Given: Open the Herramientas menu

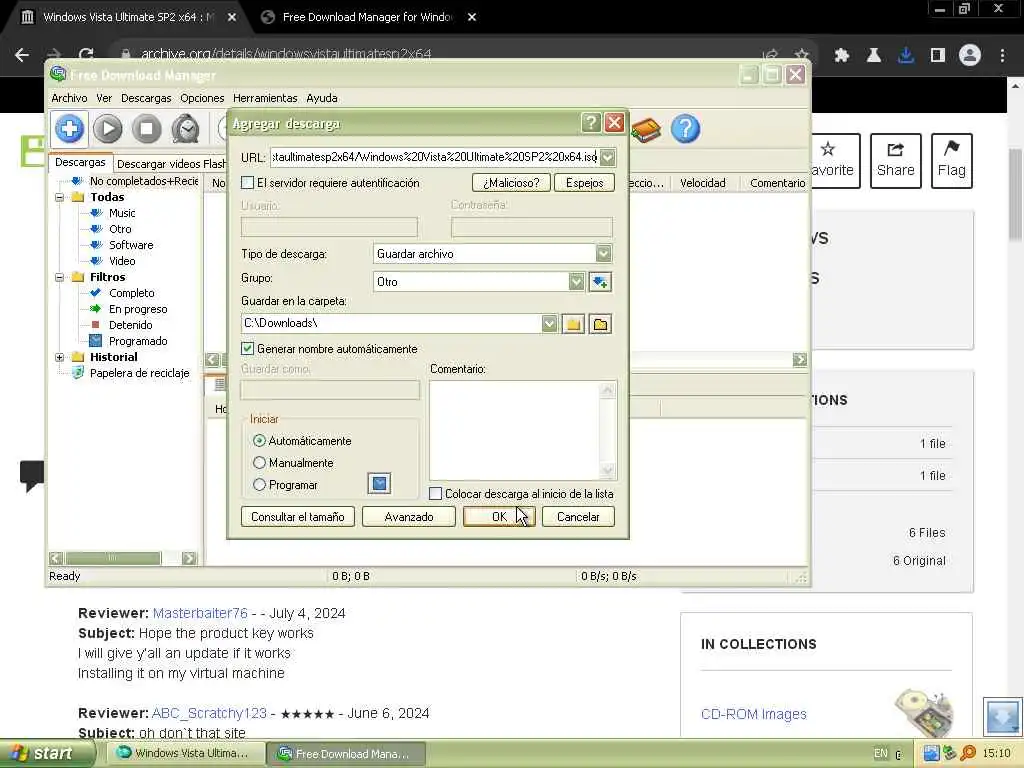Looking at the screenshot, I should pyautogui.click(x=265, y=98).
